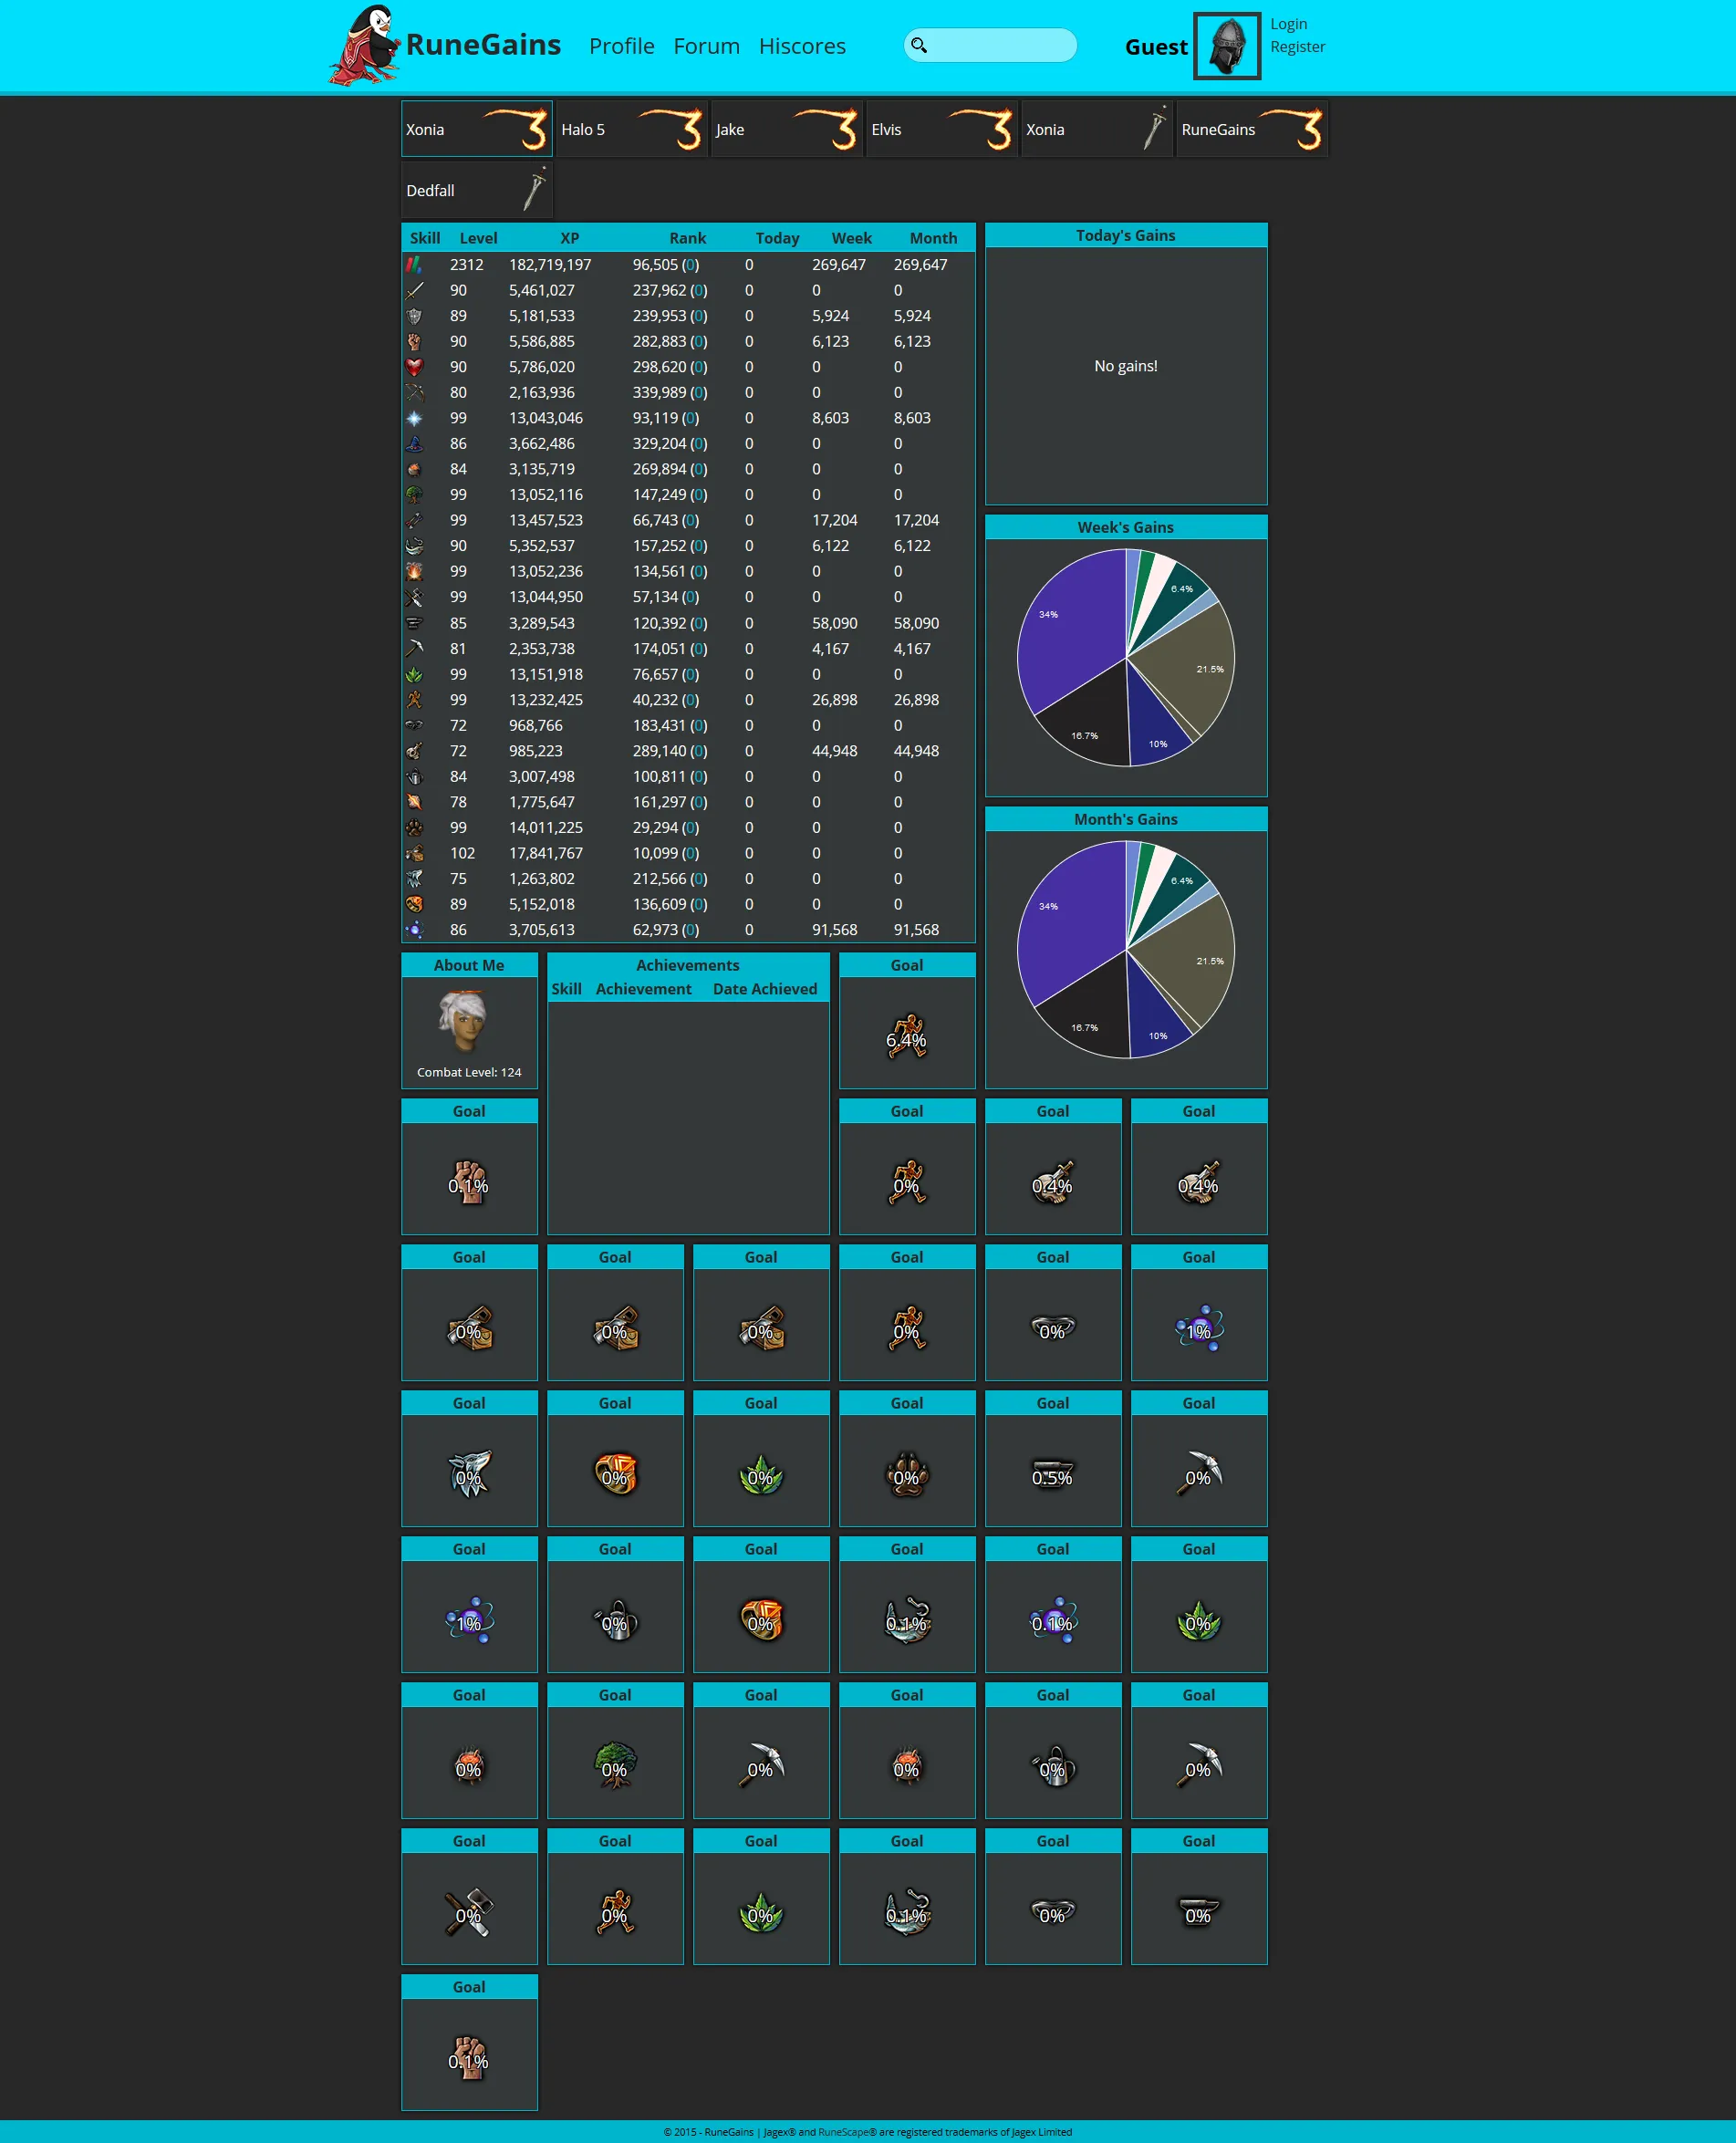
Task: Click the Register link
Action: (x=1297, y=47)
